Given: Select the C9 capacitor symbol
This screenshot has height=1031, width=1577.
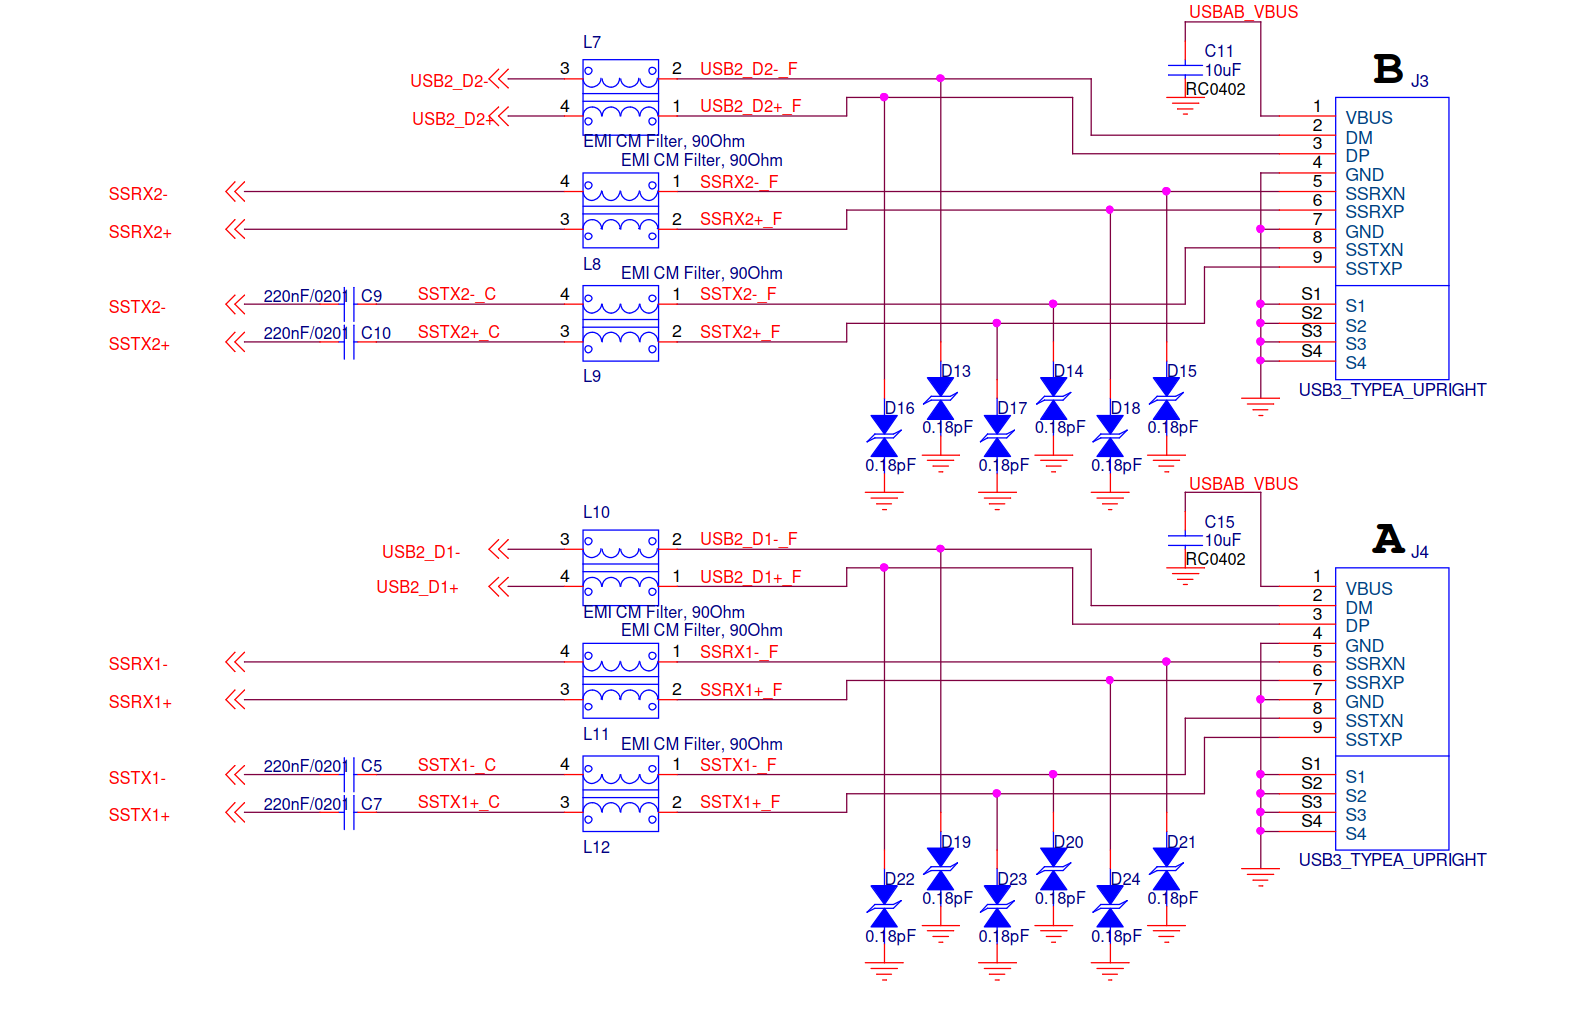Looking at the screenshot, I should [349, 304].
